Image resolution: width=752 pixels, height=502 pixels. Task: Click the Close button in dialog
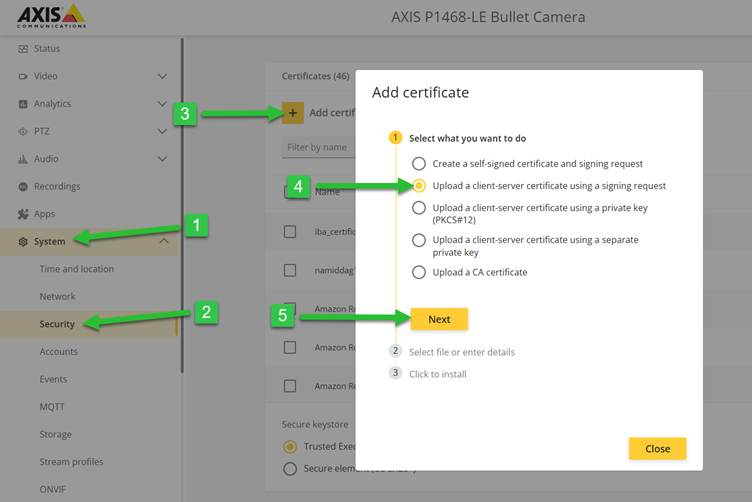(658, 449)
